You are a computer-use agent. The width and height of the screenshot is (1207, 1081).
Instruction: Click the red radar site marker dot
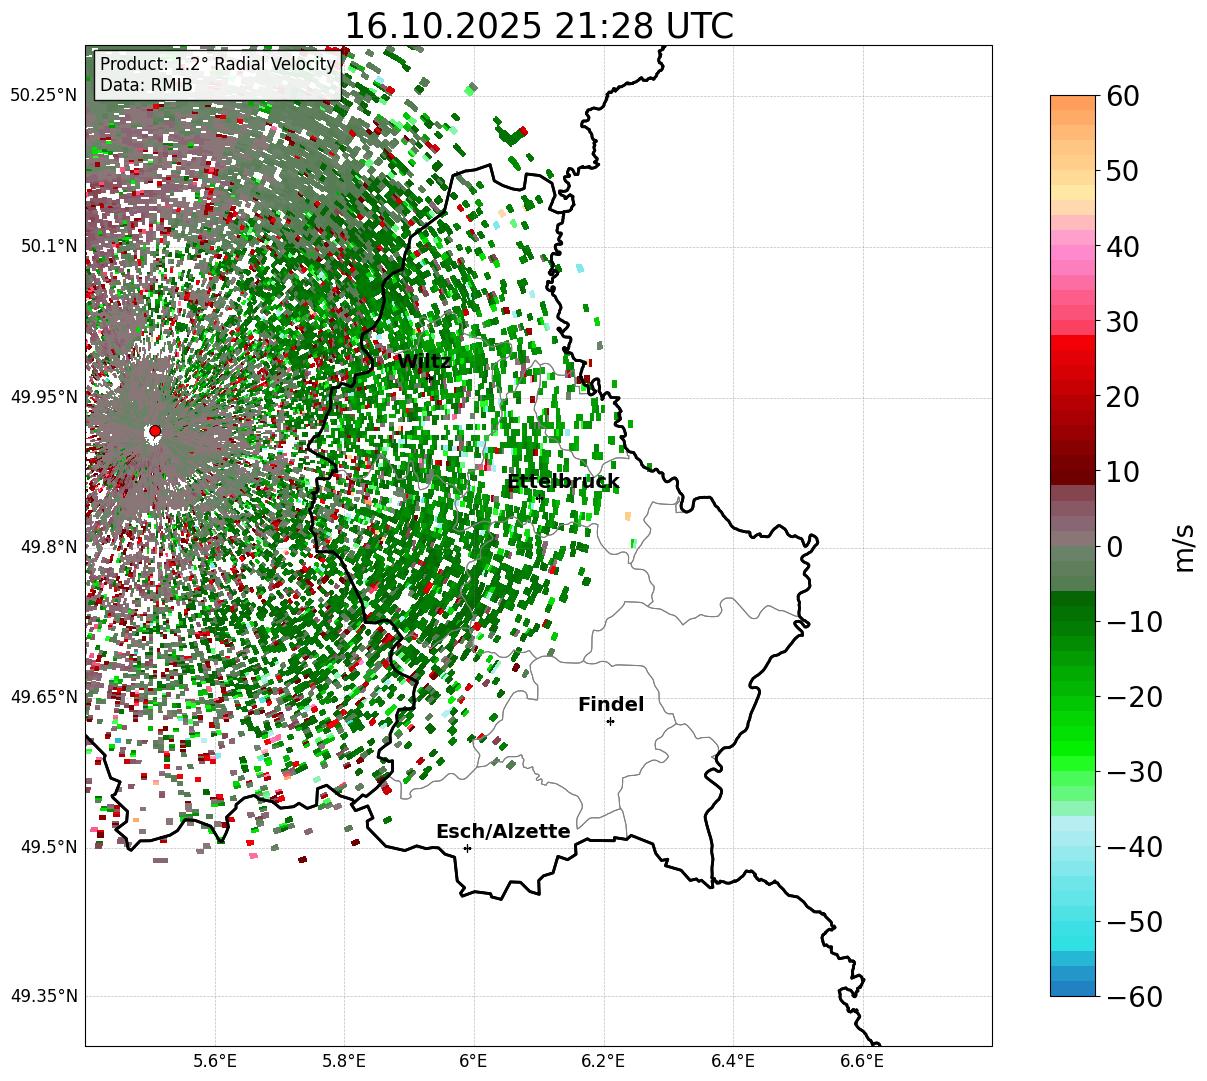[x=154, y=431]
